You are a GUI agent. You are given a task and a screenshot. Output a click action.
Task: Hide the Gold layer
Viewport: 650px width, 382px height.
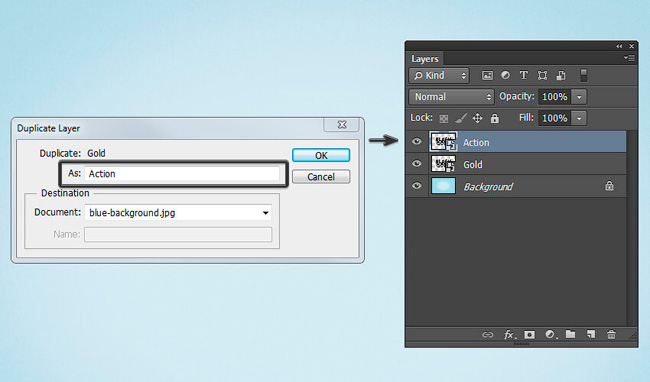point(417,164)
